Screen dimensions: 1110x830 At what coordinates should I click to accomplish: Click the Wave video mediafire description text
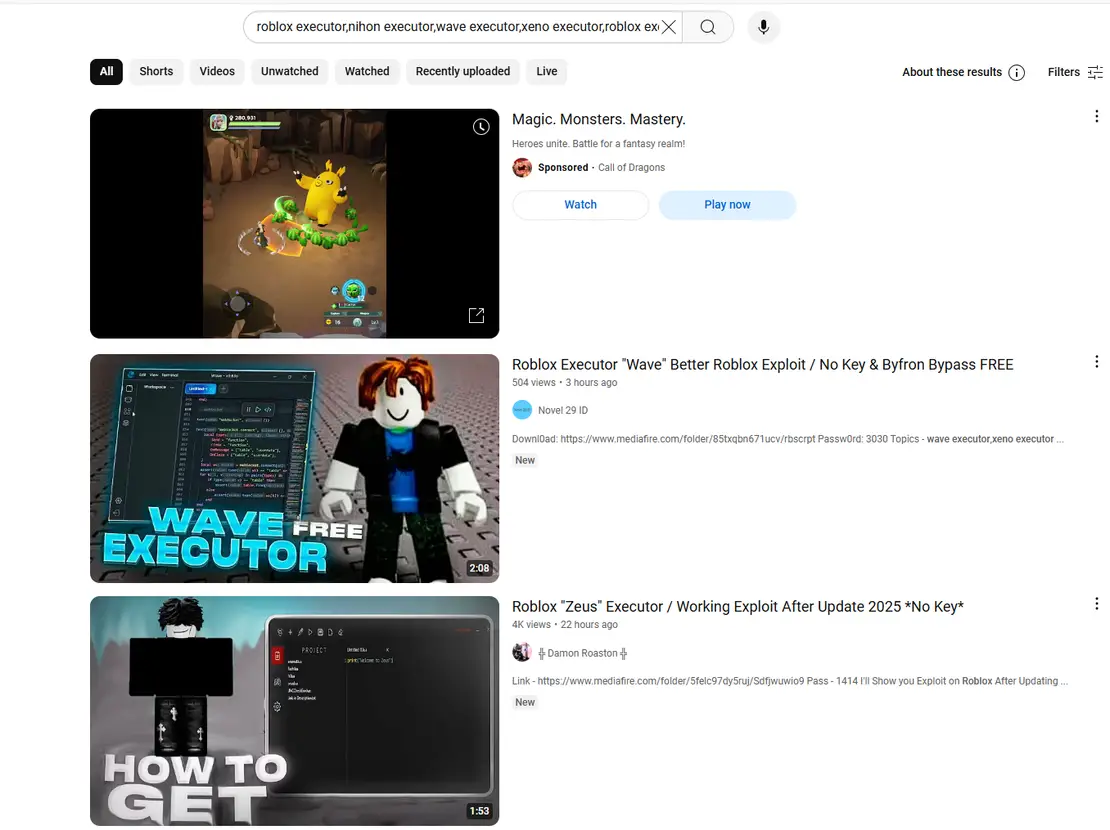pyautogui.click(x=787, y=439)
